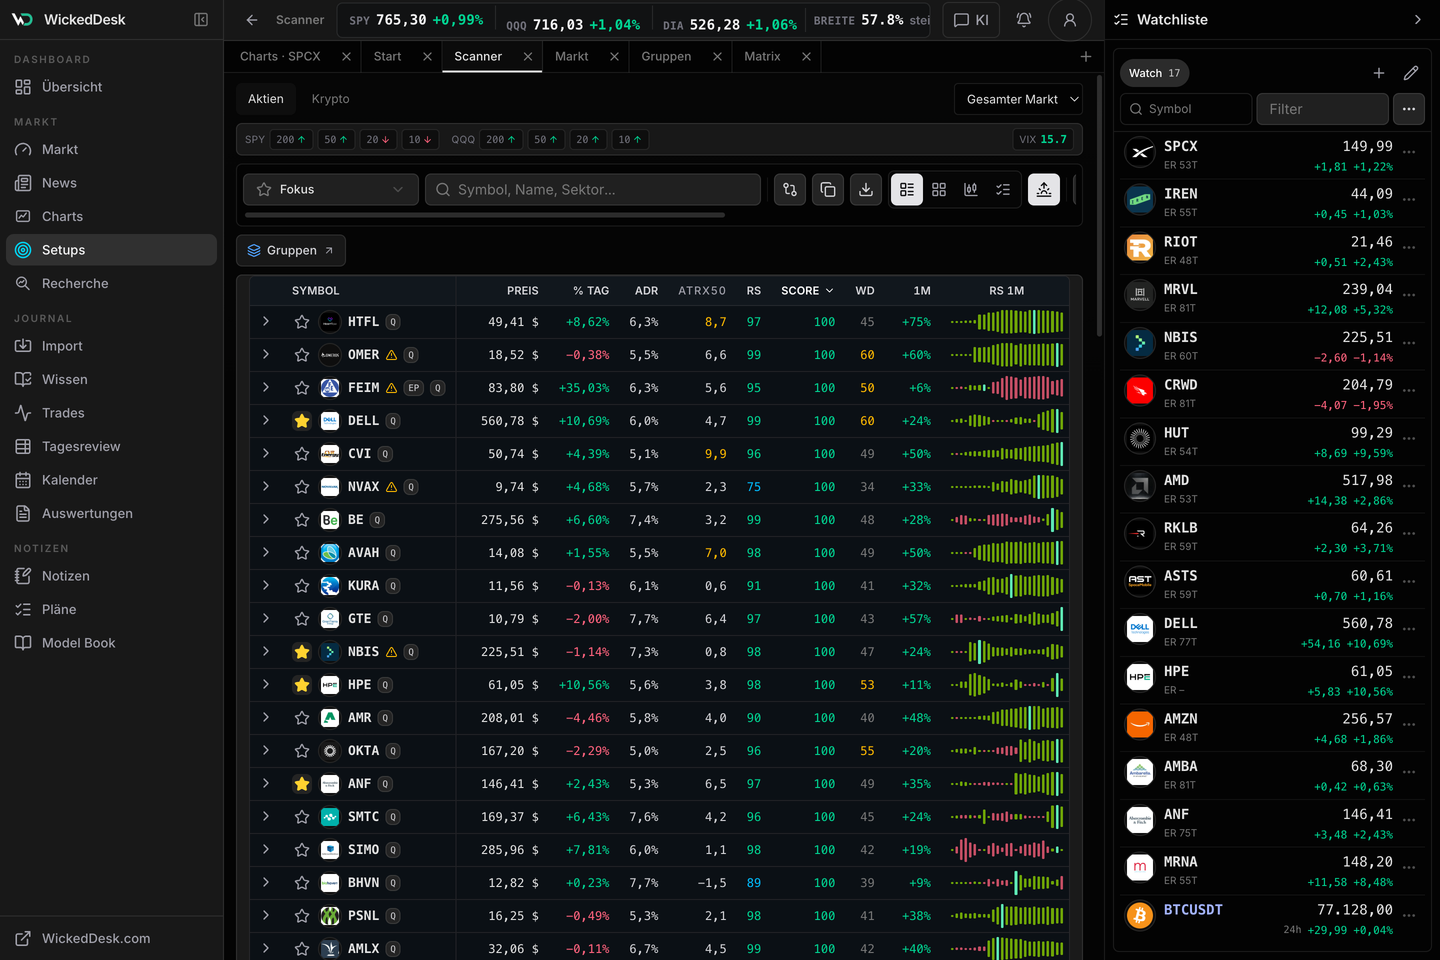Select the Krypto sub-tab
The image size is (1440, 960).
[x=331, y=99]
